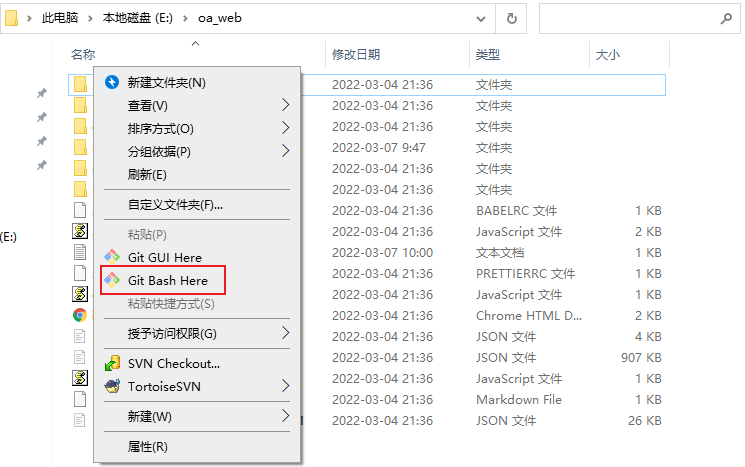Viewport: 745px width, 467px height.
Task: Click the Git Bash Here diamond icon
Action: [x=112, y=280]
